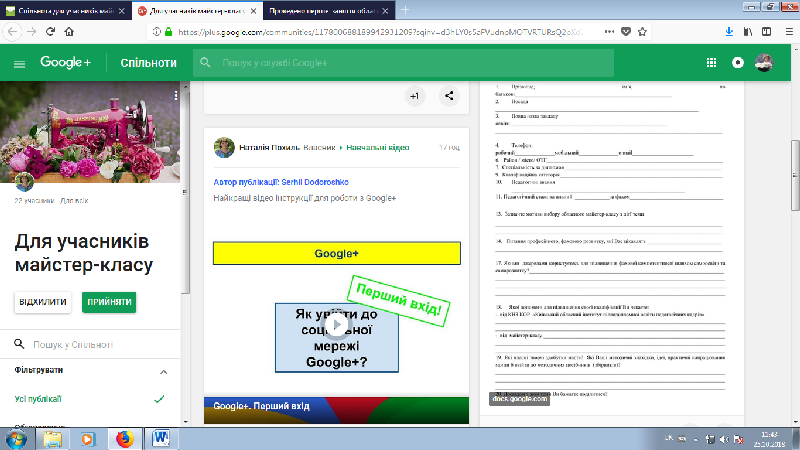Click the Google+. Перший вхід video title
800x450 pixels.
[261, 406]
